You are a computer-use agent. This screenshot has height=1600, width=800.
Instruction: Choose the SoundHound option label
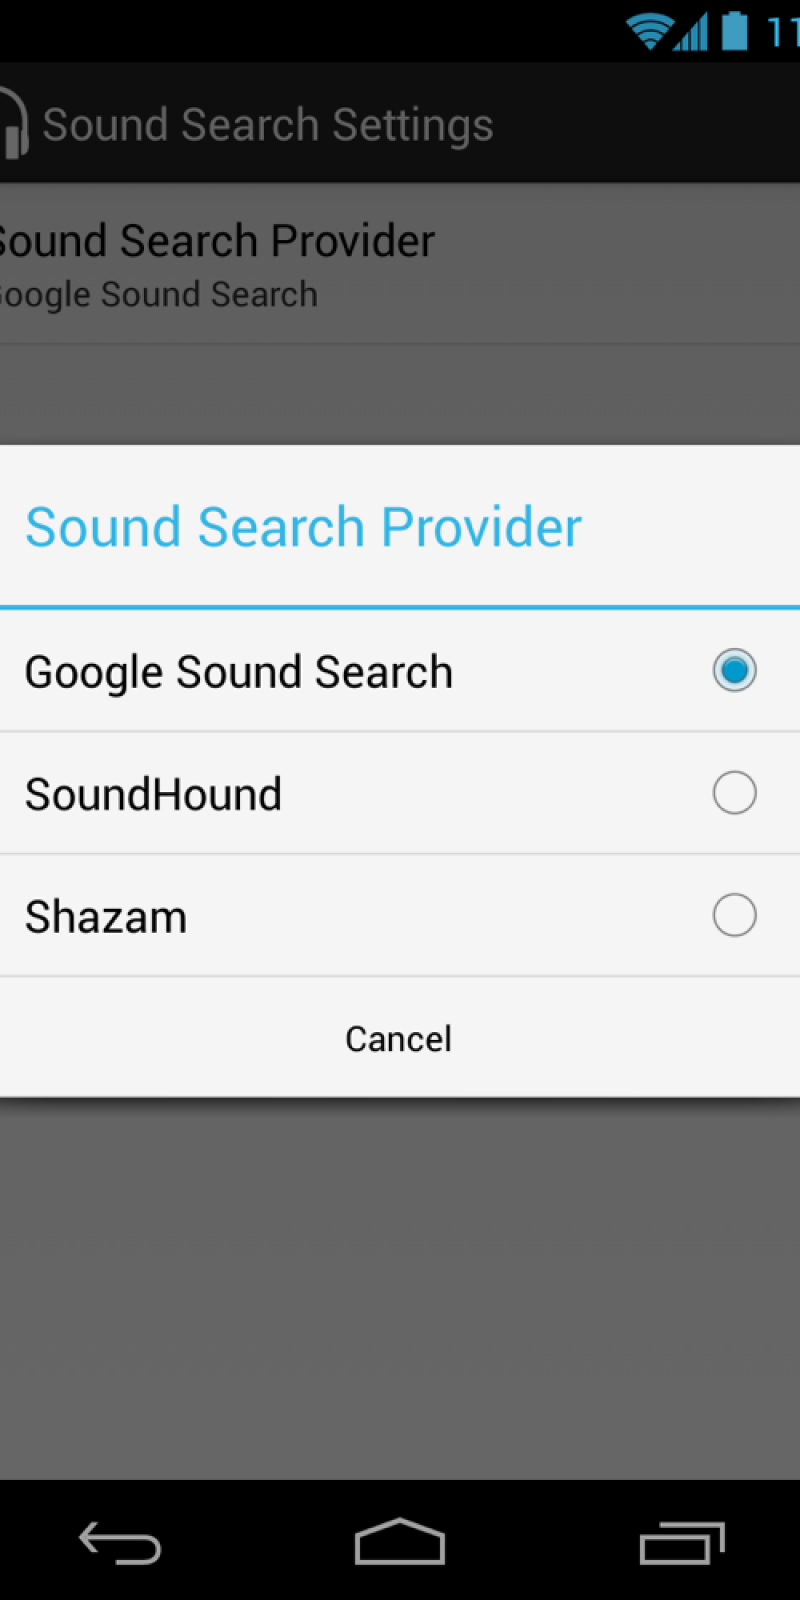click(153, 795)
